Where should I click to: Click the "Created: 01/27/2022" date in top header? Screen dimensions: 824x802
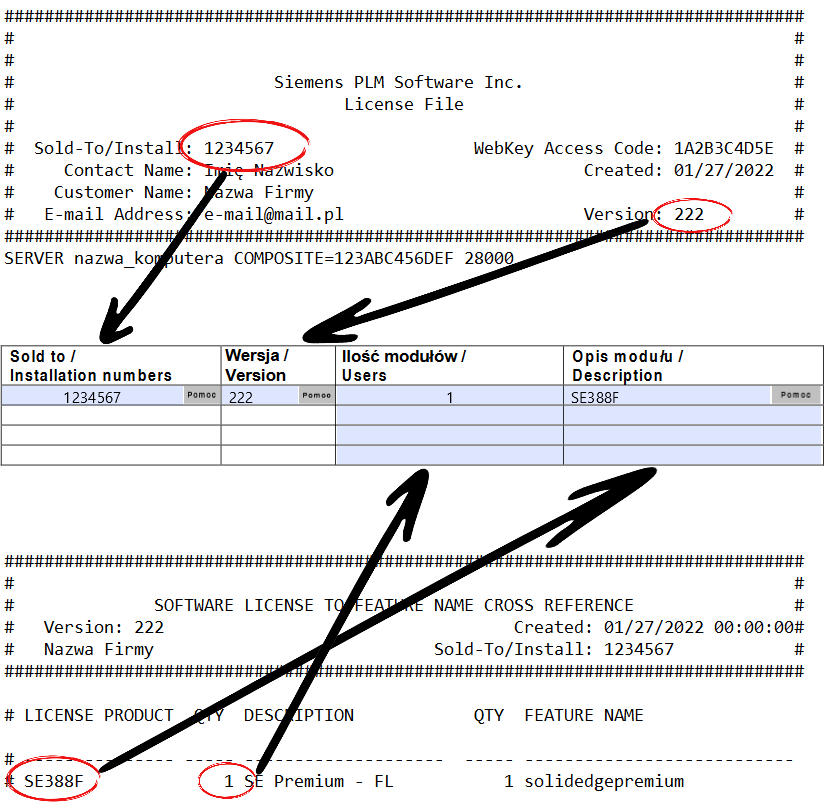coord(678,170)
